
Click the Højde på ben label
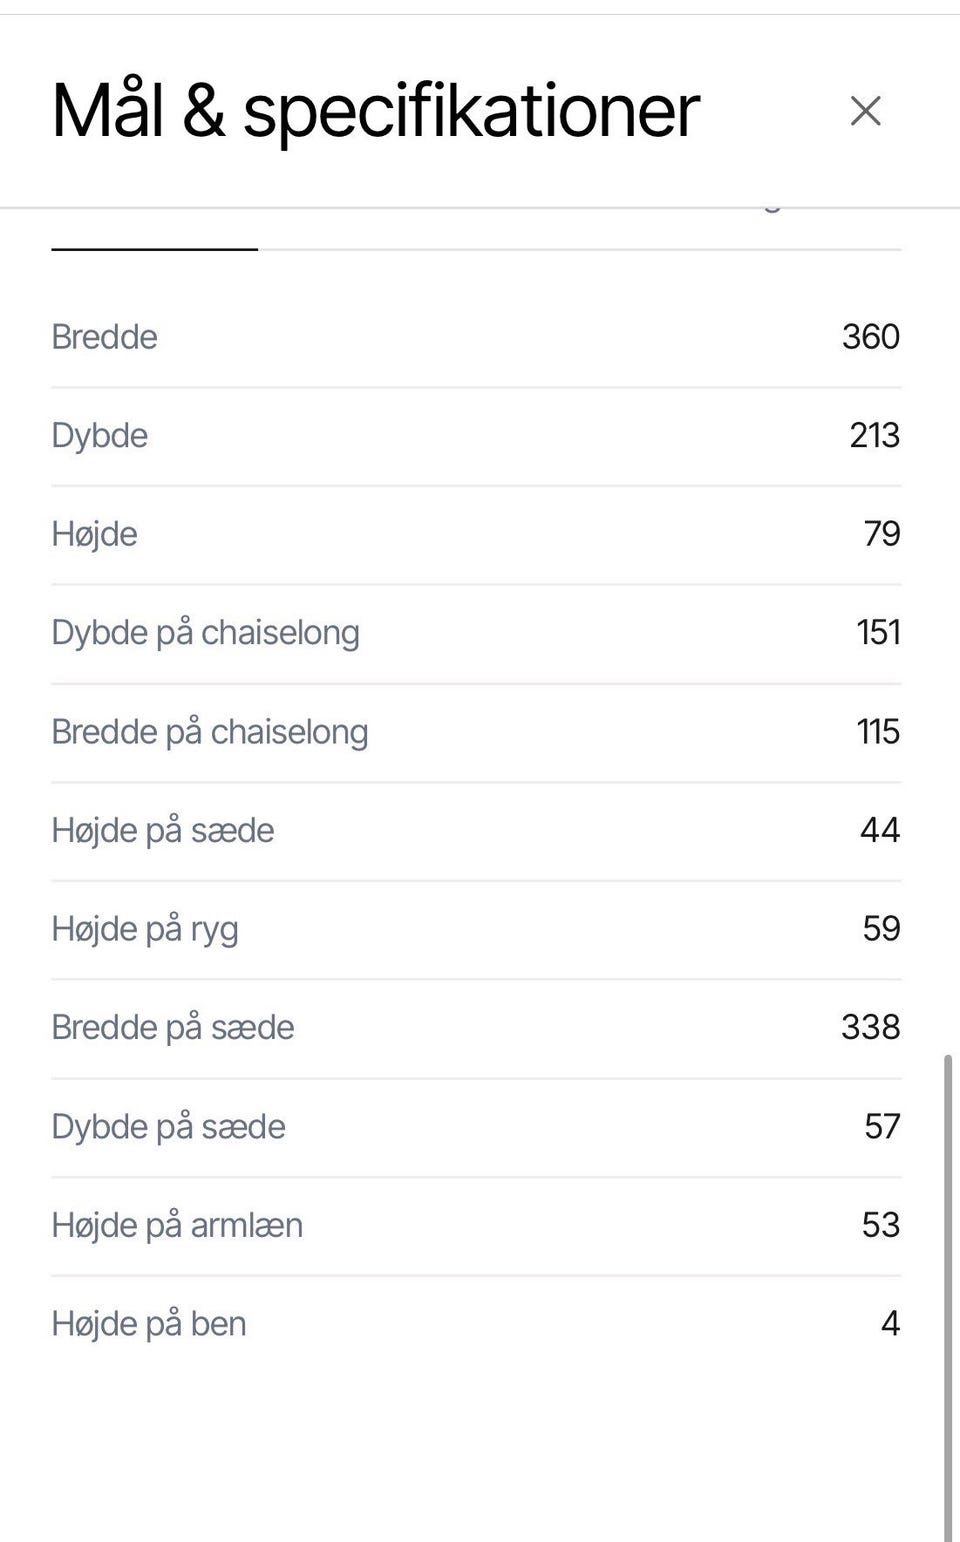[149, 1324]
